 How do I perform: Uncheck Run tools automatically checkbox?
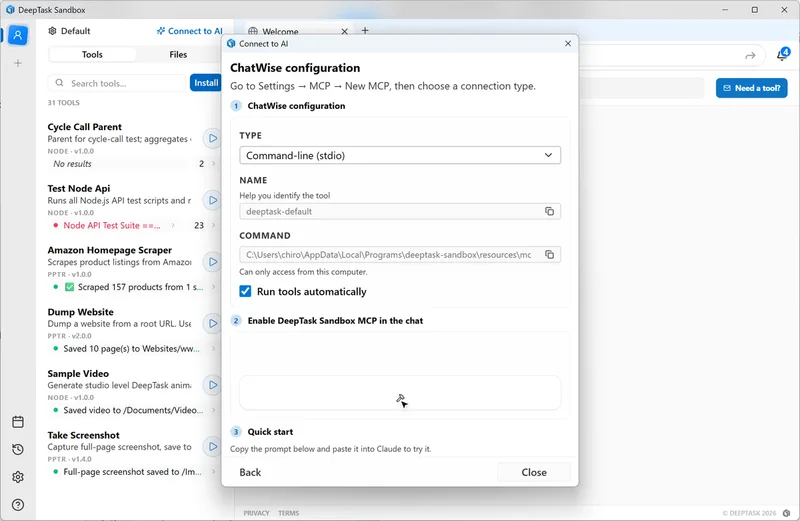point(246,292)
